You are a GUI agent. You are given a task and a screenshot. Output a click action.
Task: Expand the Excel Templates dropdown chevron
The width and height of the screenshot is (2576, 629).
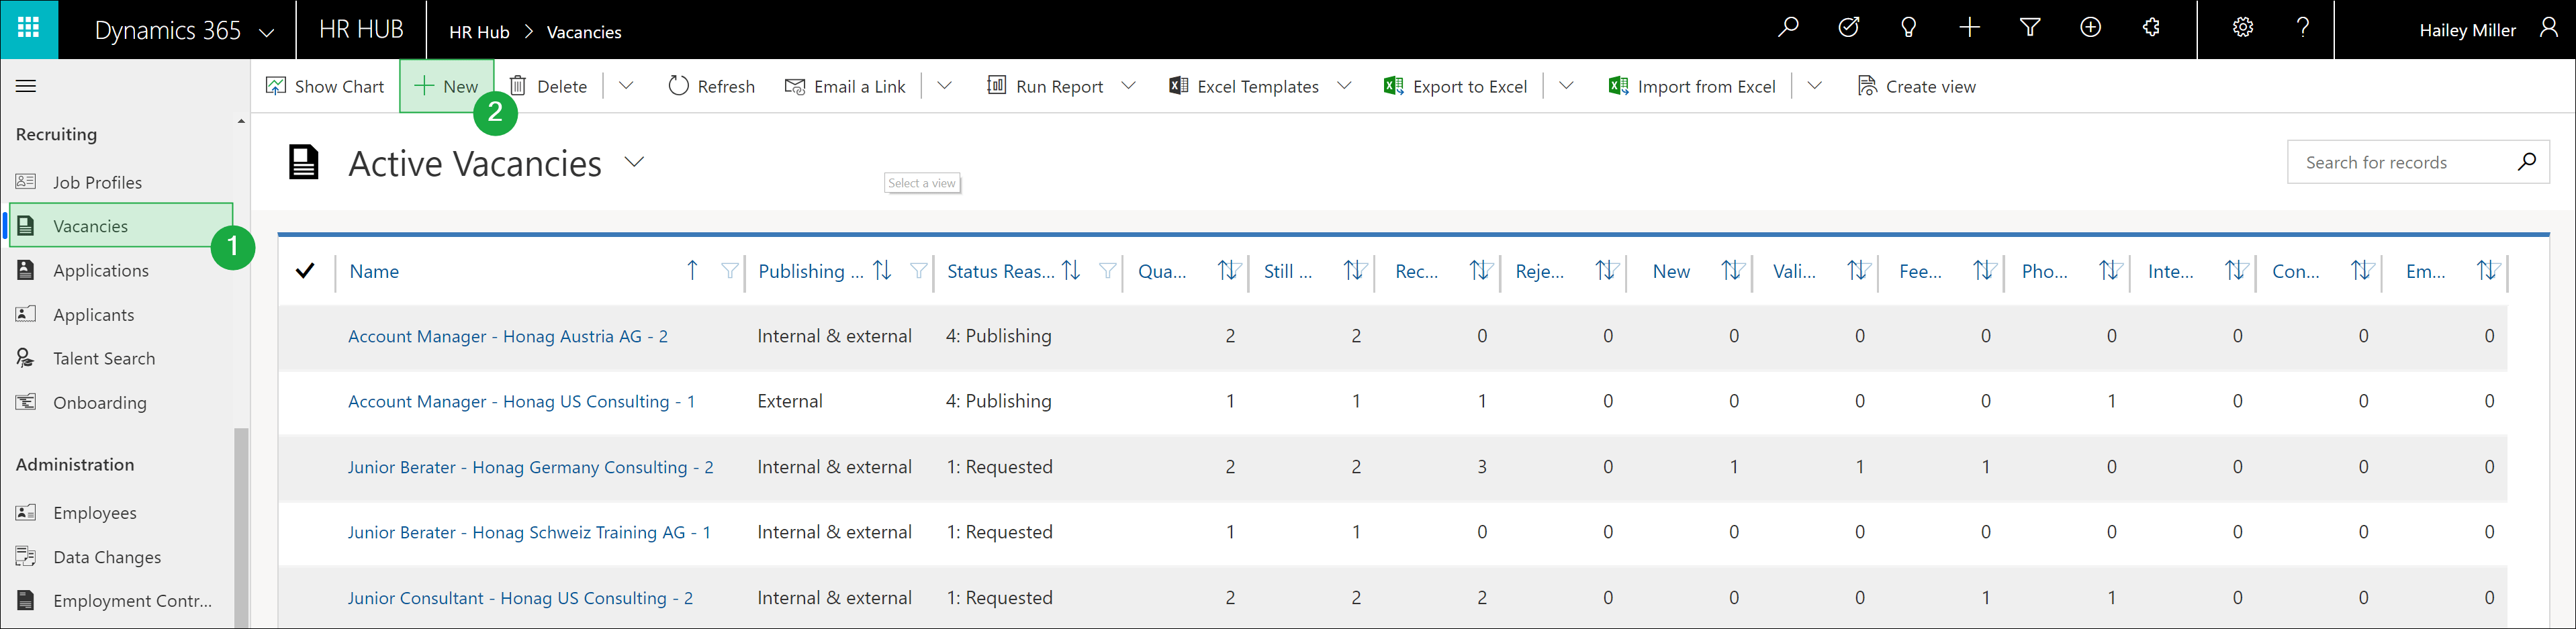[1345, 86]
